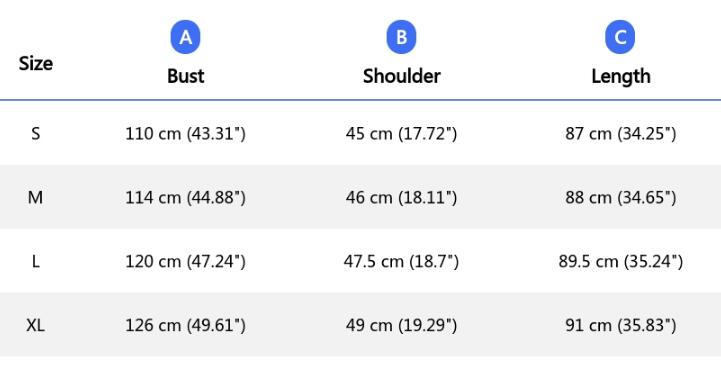Image resolution: width=721 pixels, height=367 pixels.
Task: Select the 45 cm shoulder value
Action: point(401,134)
